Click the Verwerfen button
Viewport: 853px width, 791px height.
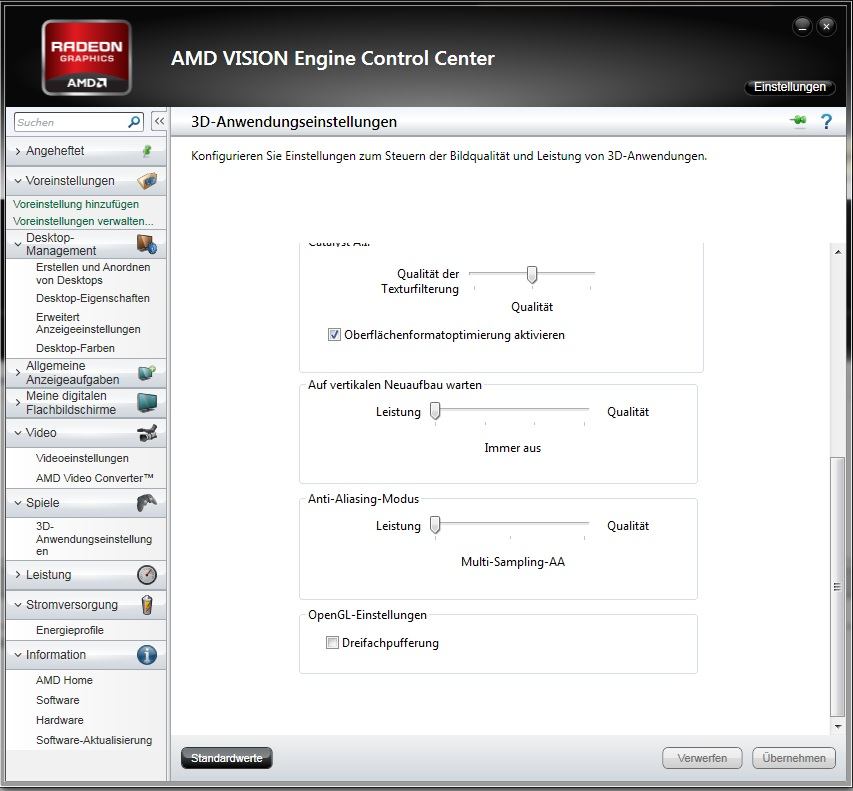pos(702,758)
